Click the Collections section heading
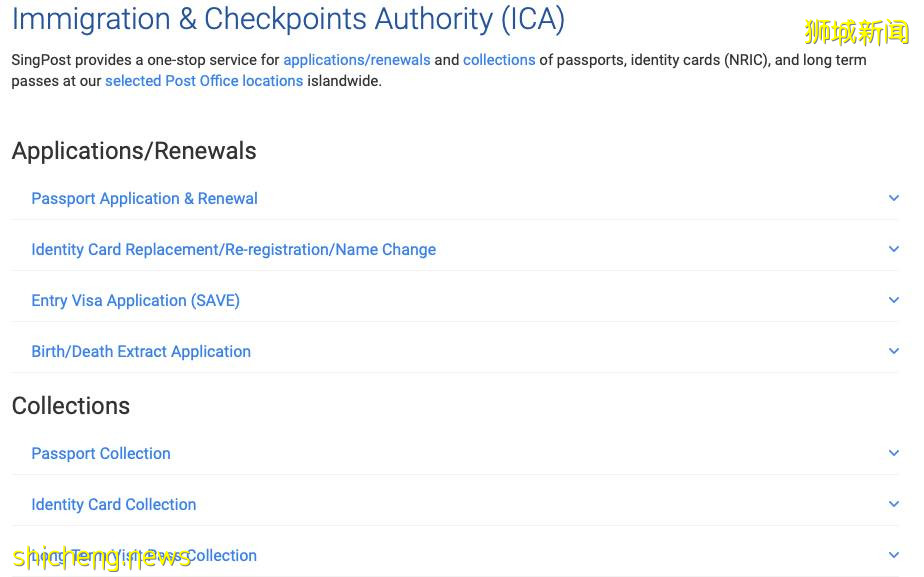 pyautogui.click(x=71, y=405)
